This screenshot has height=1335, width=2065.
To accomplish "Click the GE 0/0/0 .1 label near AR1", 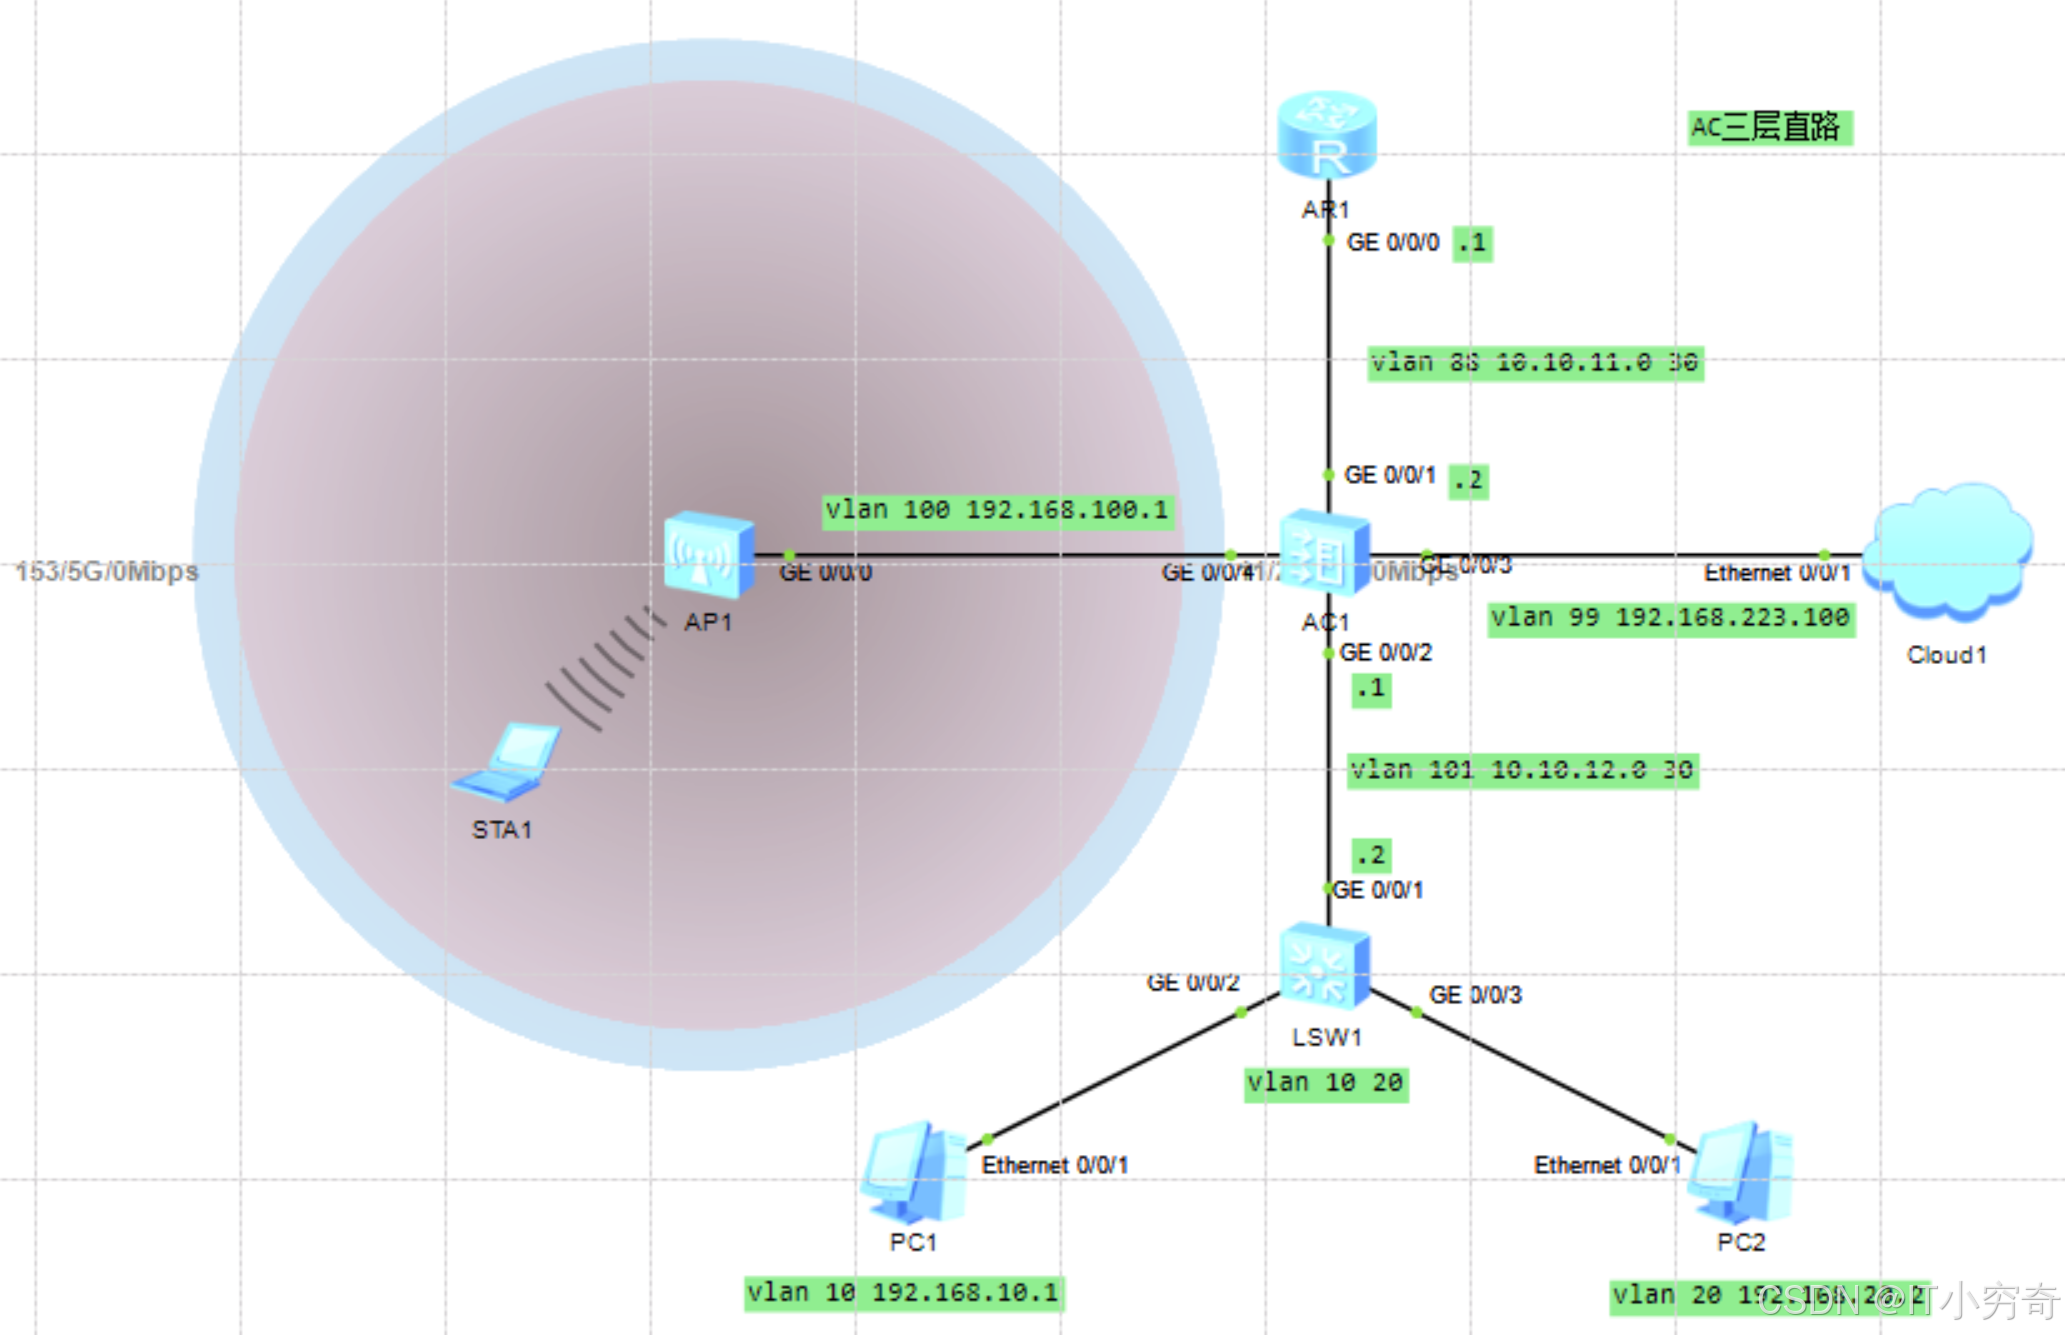I will pyautogui.click(x=1472, y=243).
